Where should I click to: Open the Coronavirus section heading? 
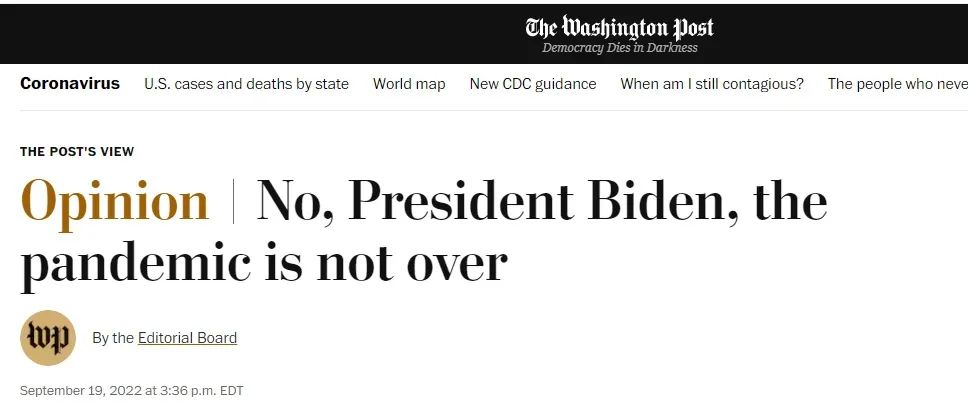[70, 83]
